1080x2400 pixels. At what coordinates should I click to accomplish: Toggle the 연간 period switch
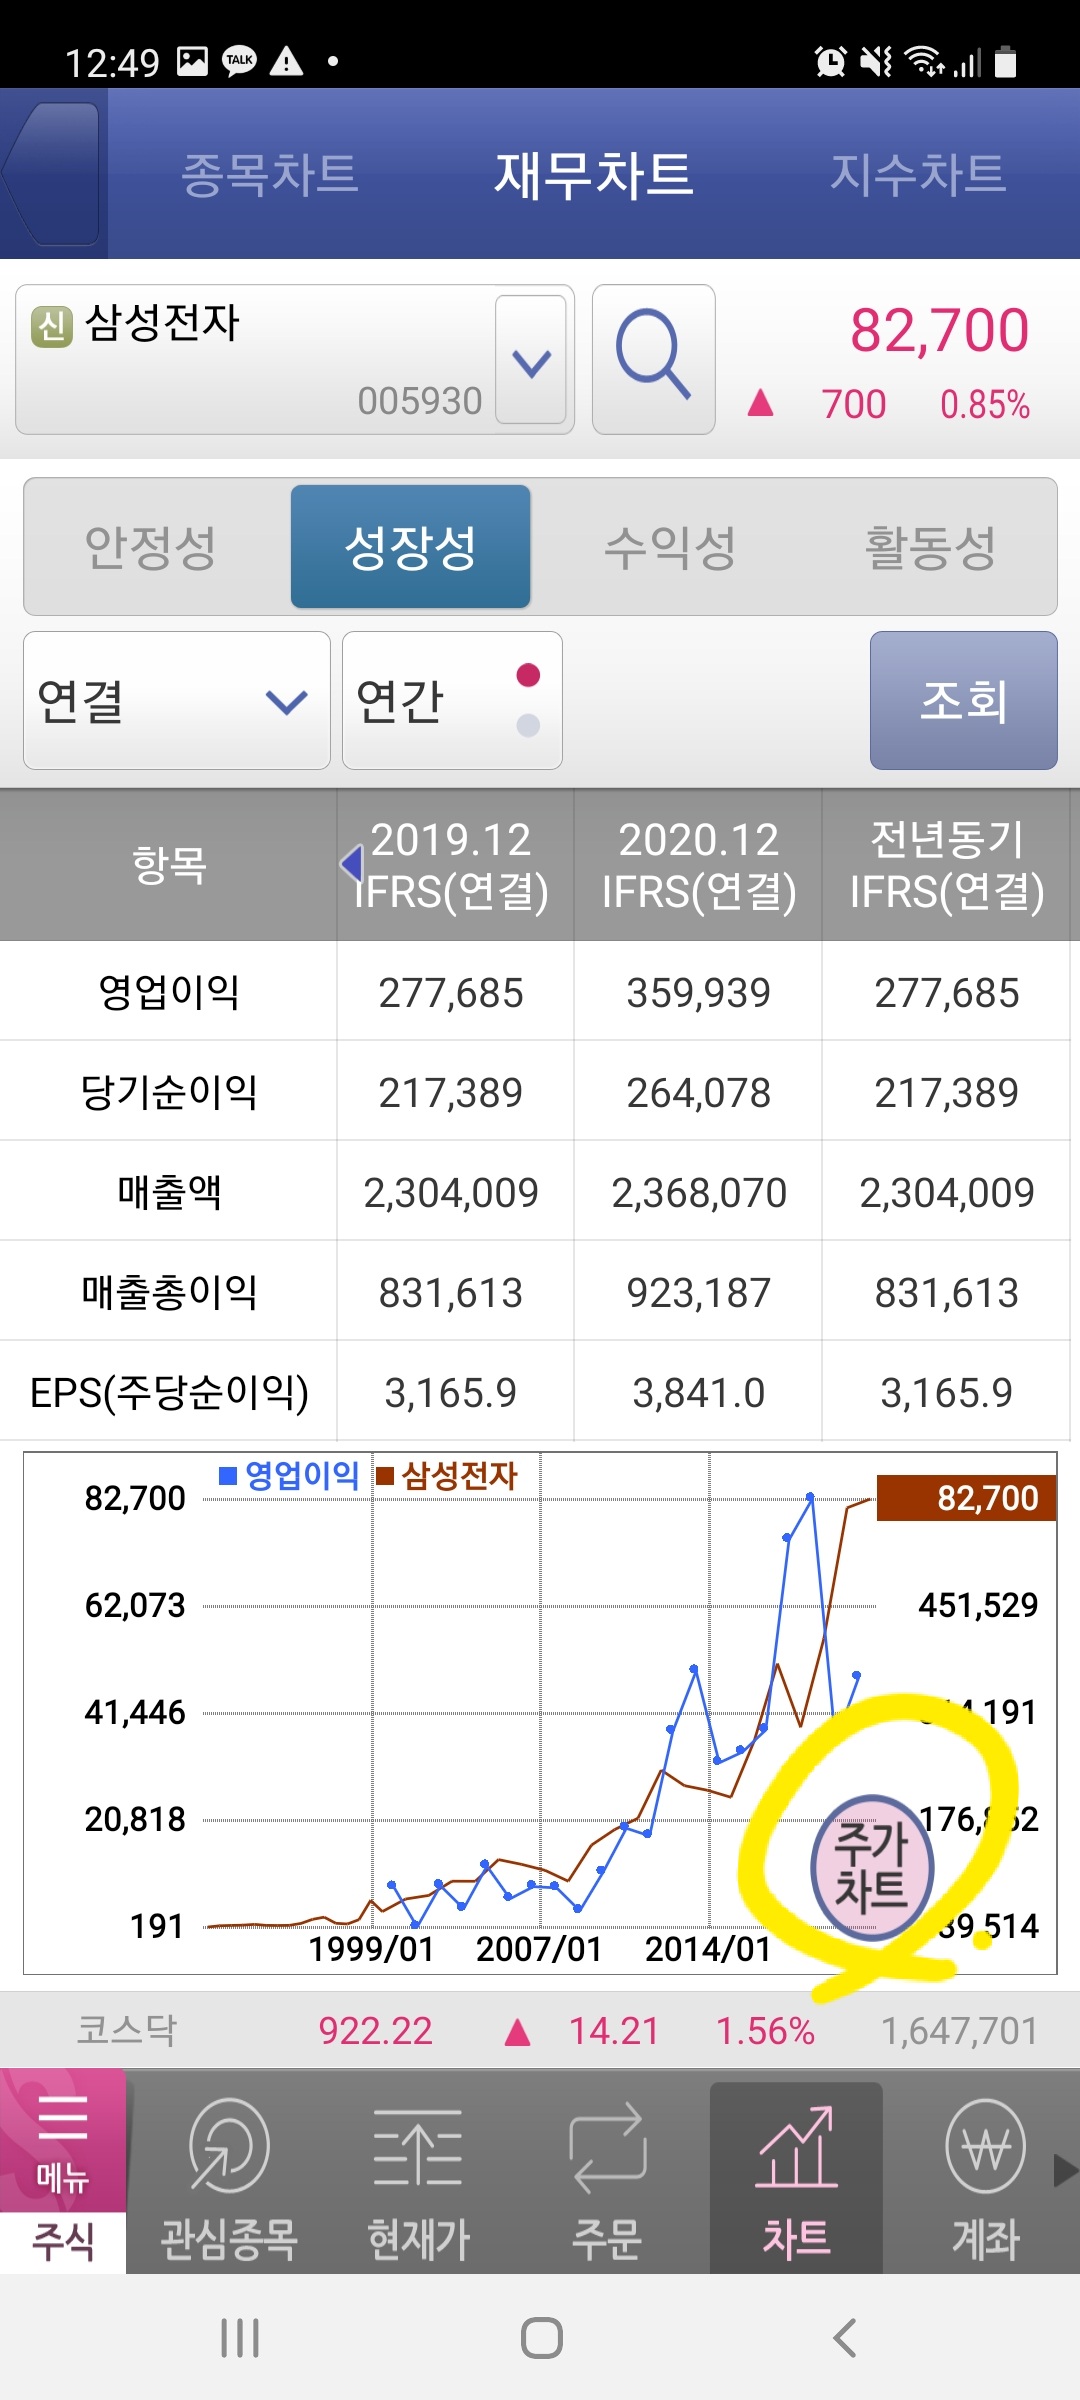click(452, 700)
